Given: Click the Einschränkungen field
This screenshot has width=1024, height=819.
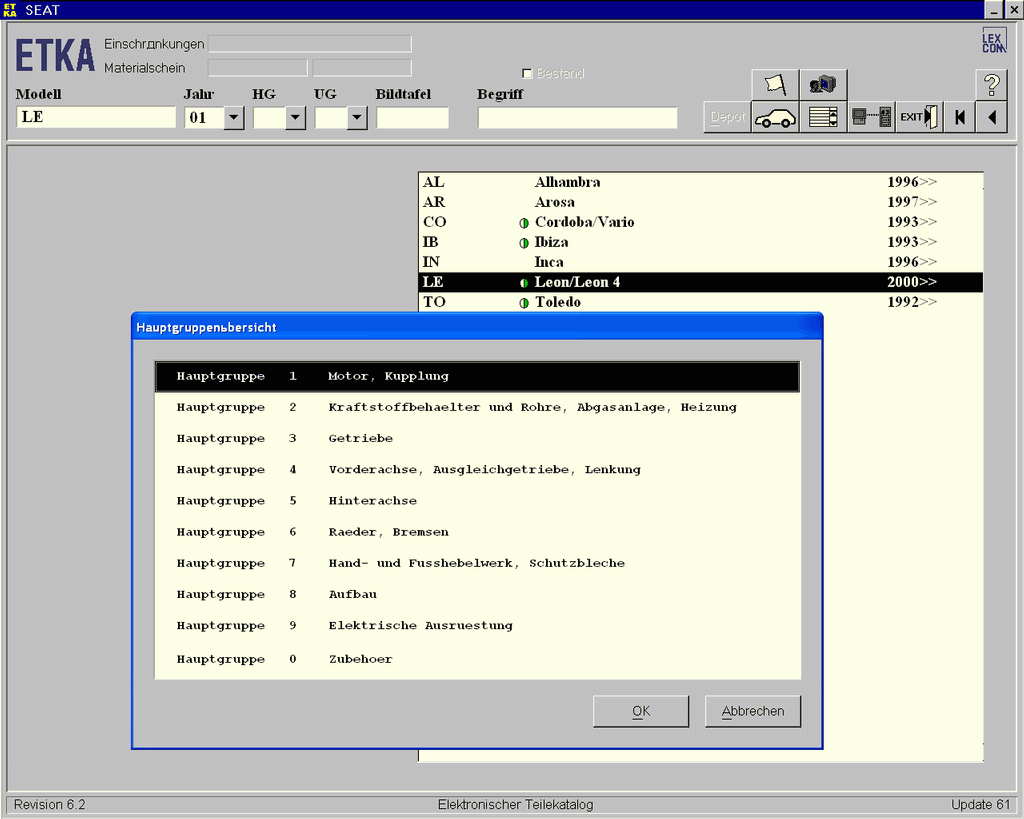Looking at the screenshot, I should [310, 44].
